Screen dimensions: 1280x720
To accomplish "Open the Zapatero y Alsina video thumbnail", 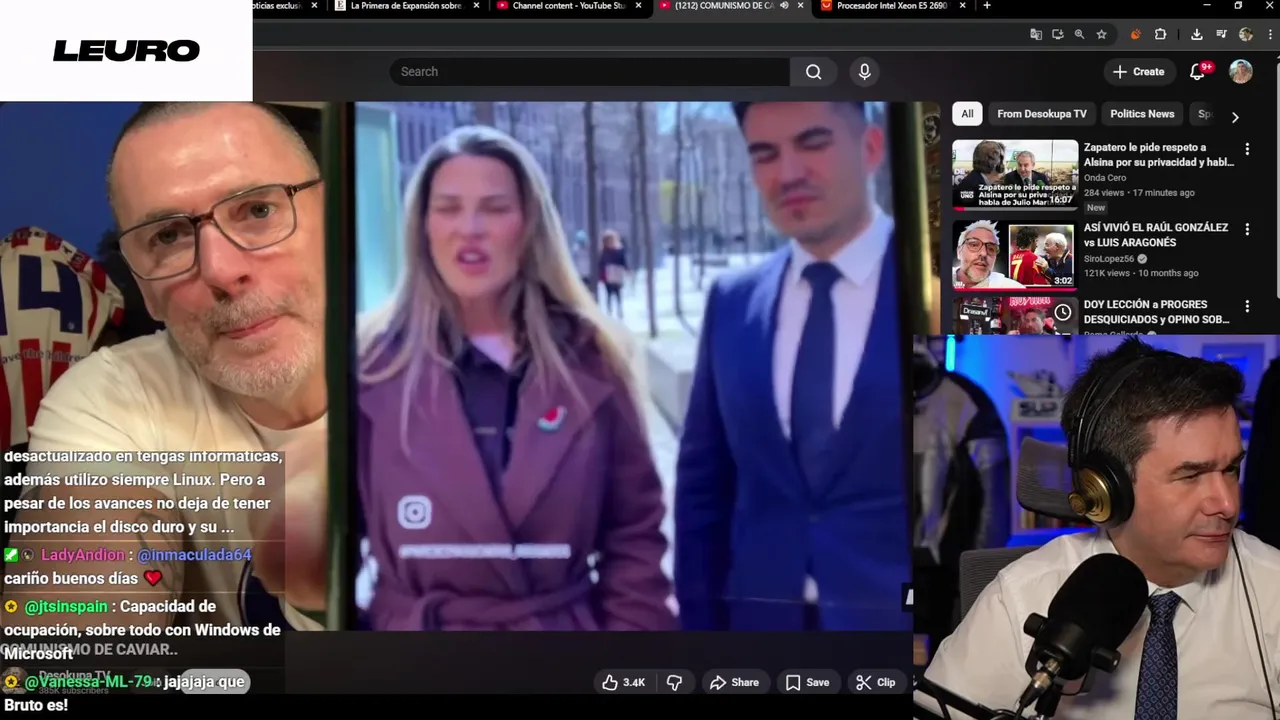I will [1015, 175].
